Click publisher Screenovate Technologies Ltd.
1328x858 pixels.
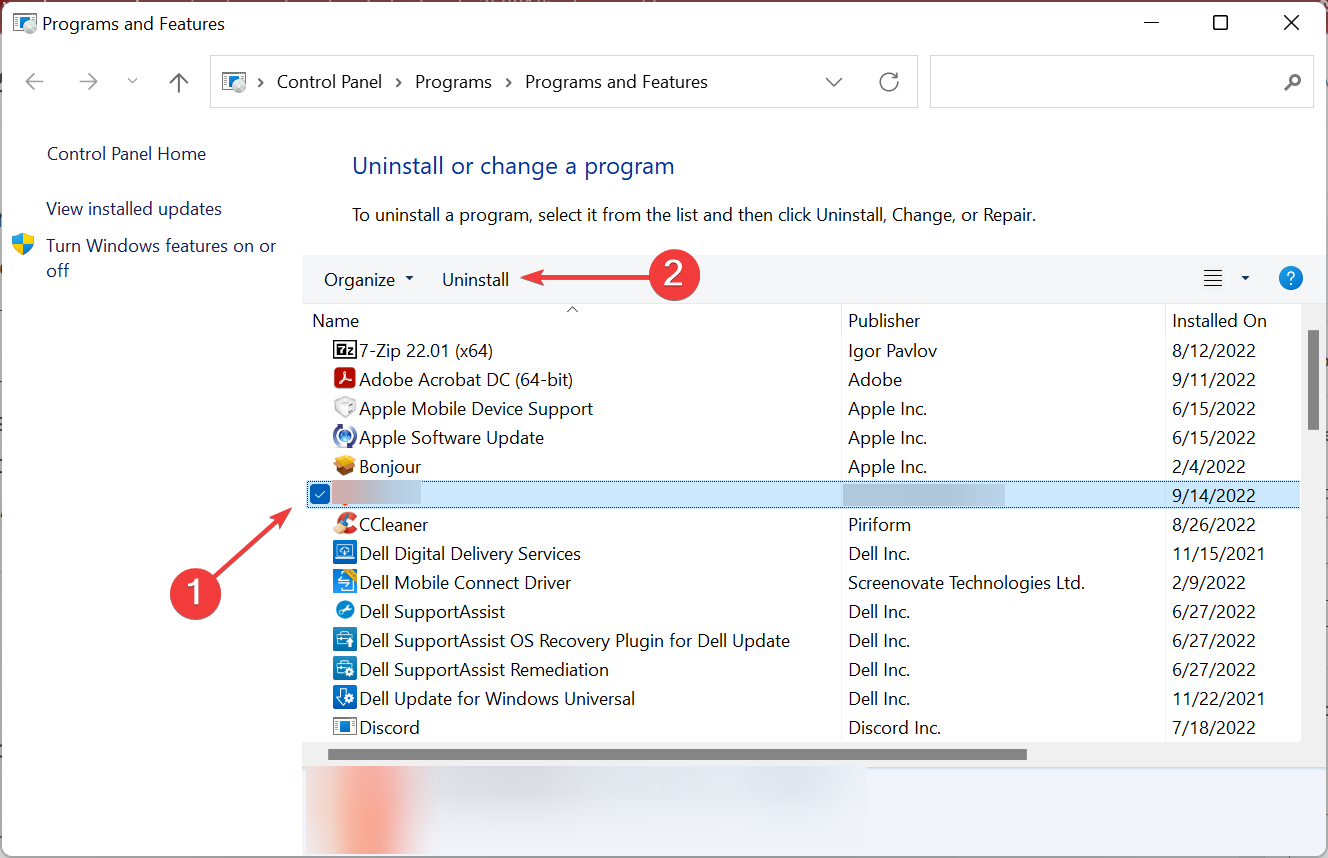coord(966,582)
